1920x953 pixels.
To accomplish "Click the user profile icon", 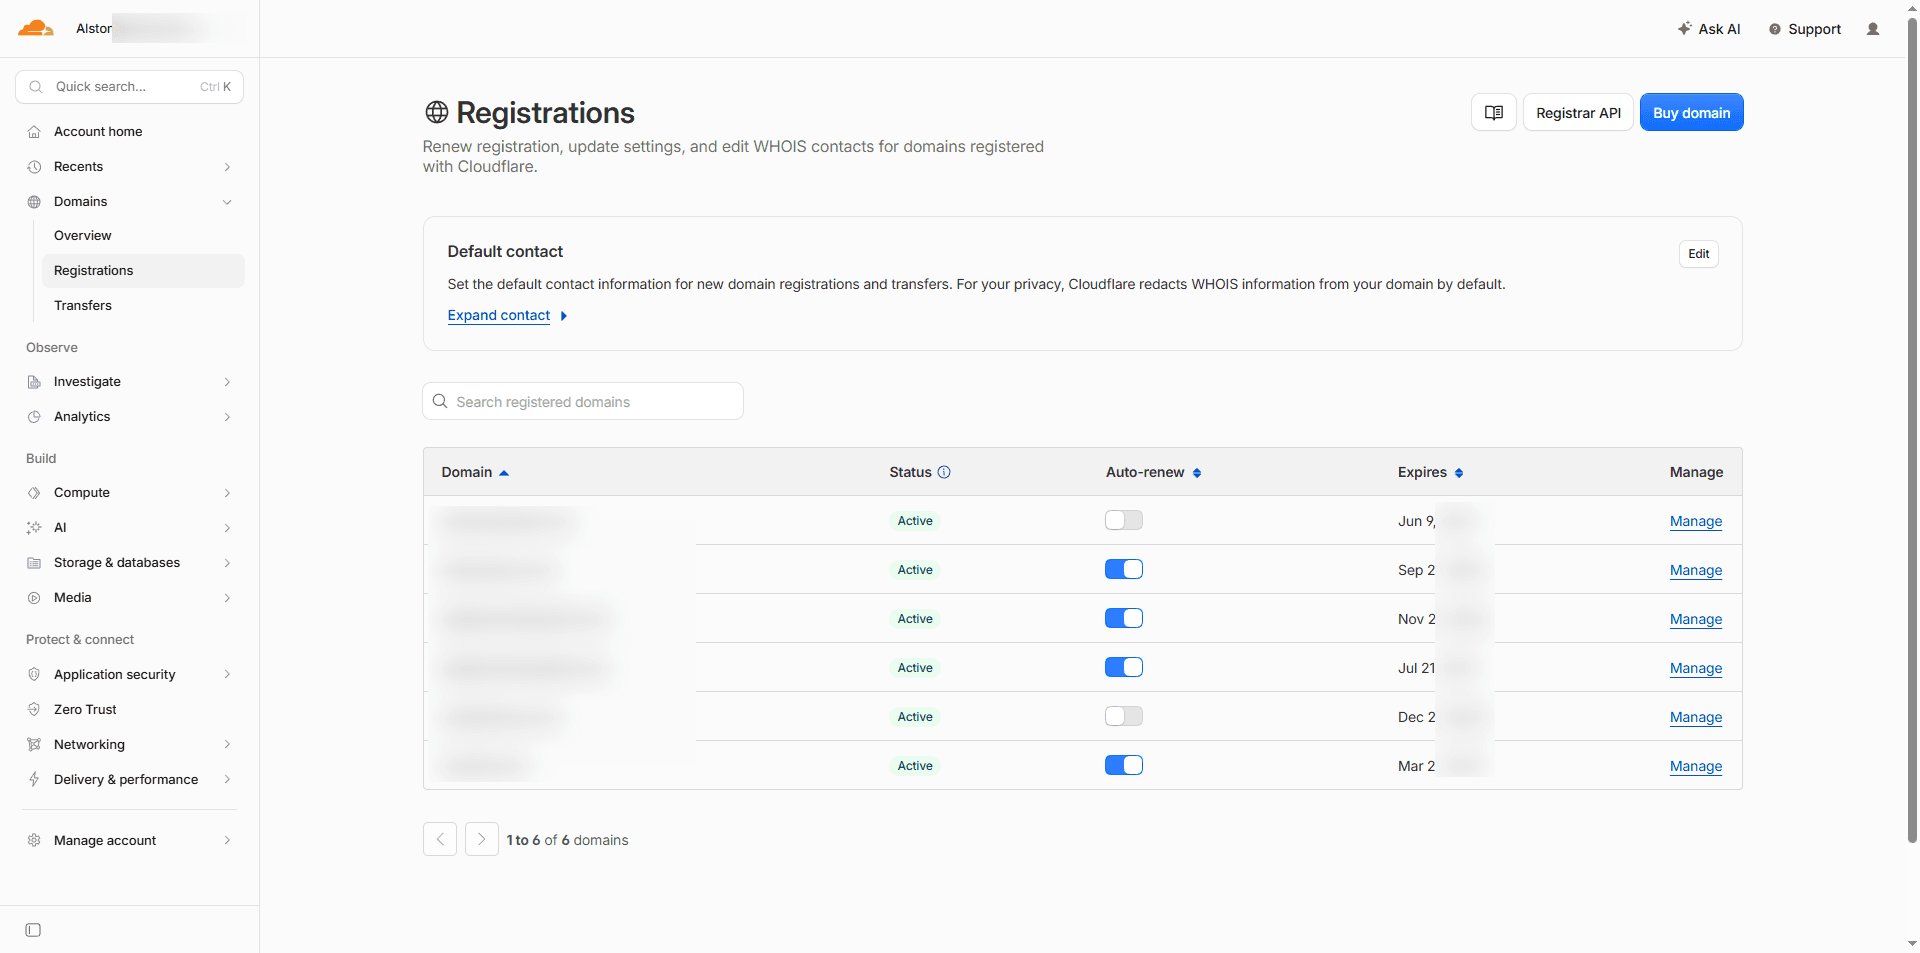I will (1873, 29).
